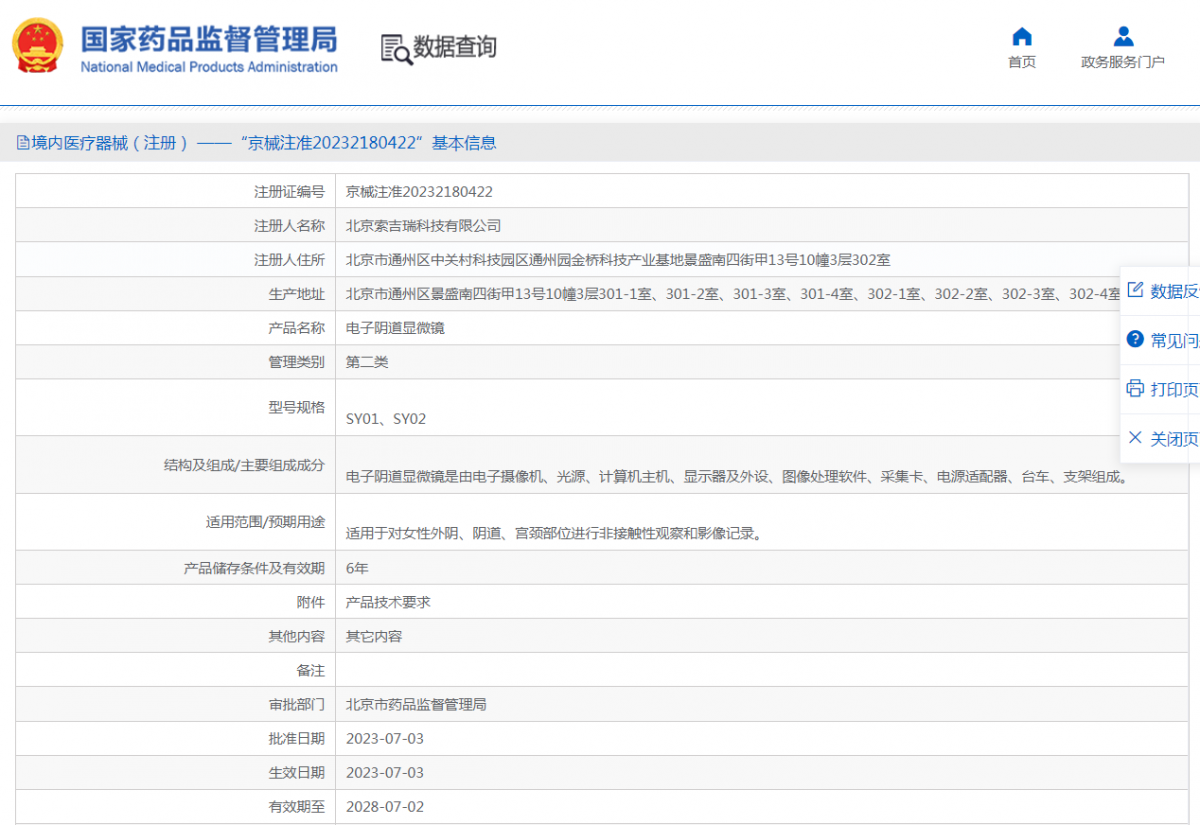
Task: Click the 数据反馈 edit-pencil icon
Action: (x=1136, y=289)
